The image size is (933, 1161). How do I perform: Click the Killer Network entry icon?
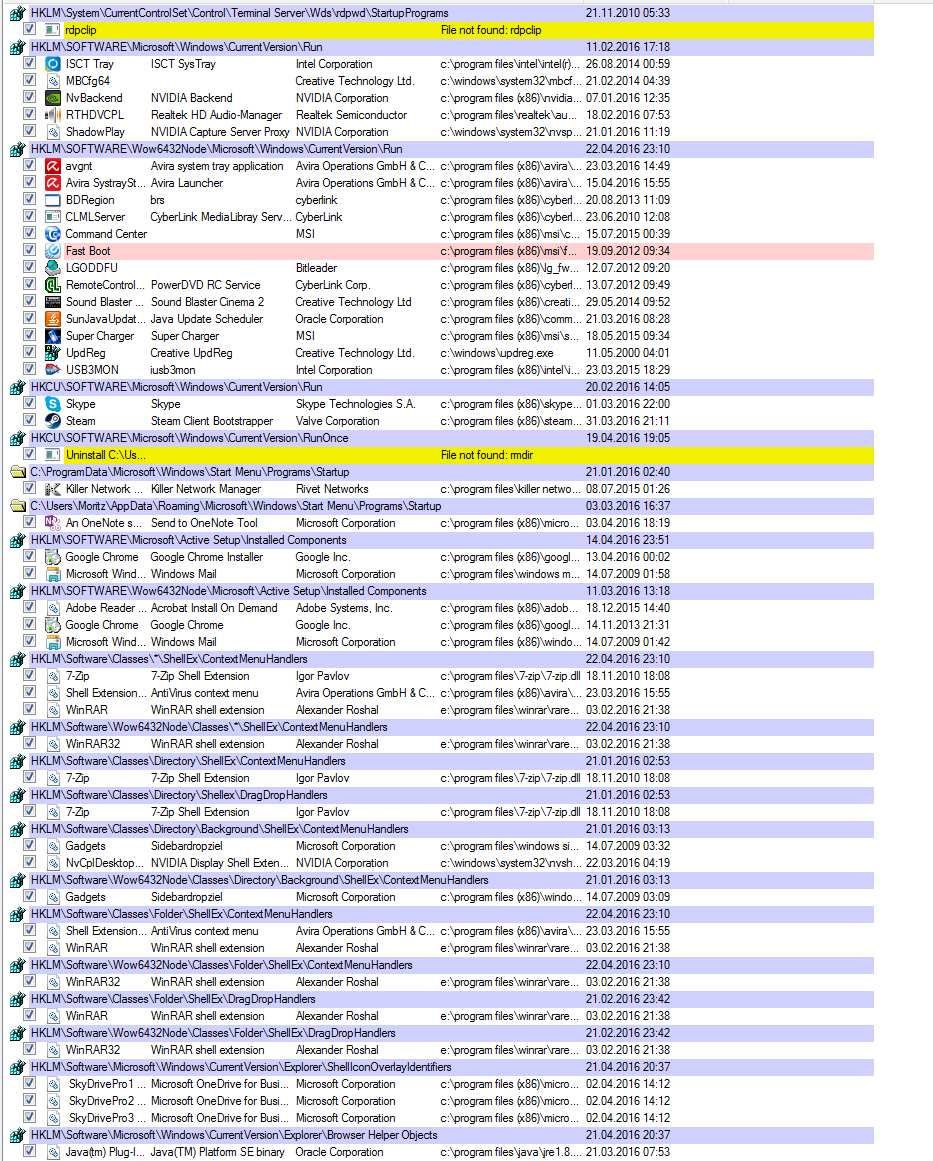coord(53,489)
